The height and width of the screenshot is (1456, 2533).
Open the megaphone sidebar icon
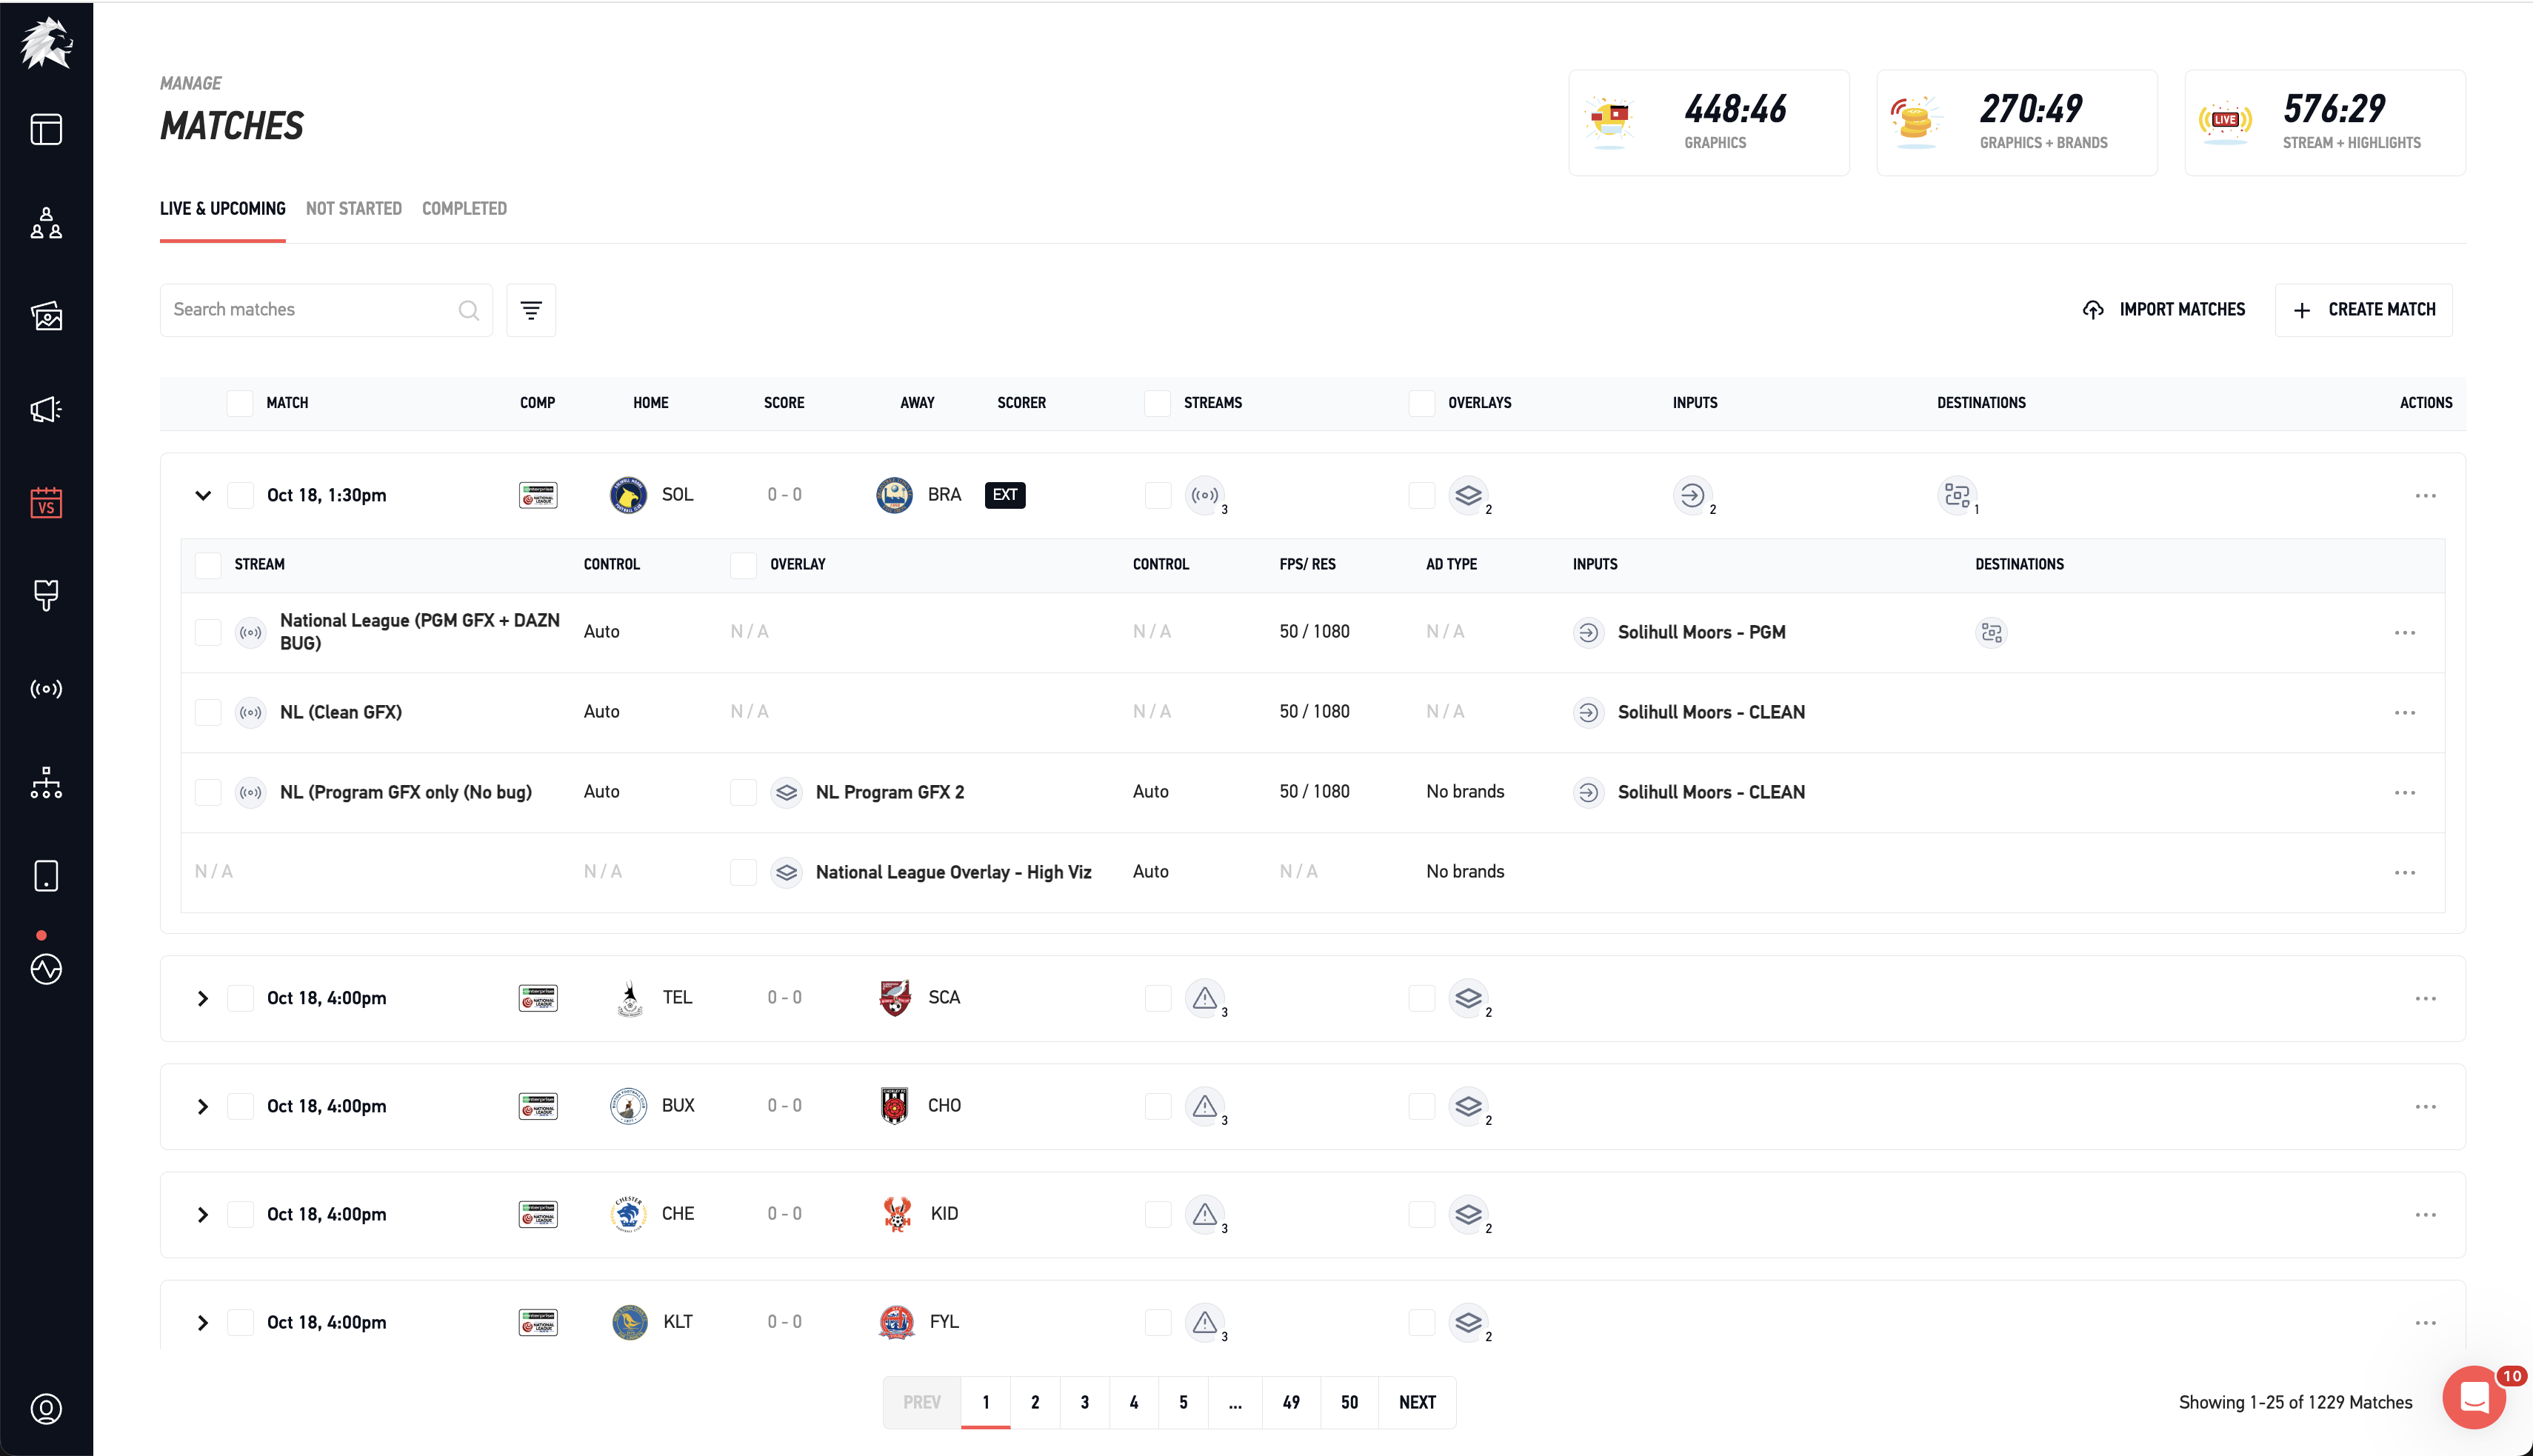click(x=46, y=409)
